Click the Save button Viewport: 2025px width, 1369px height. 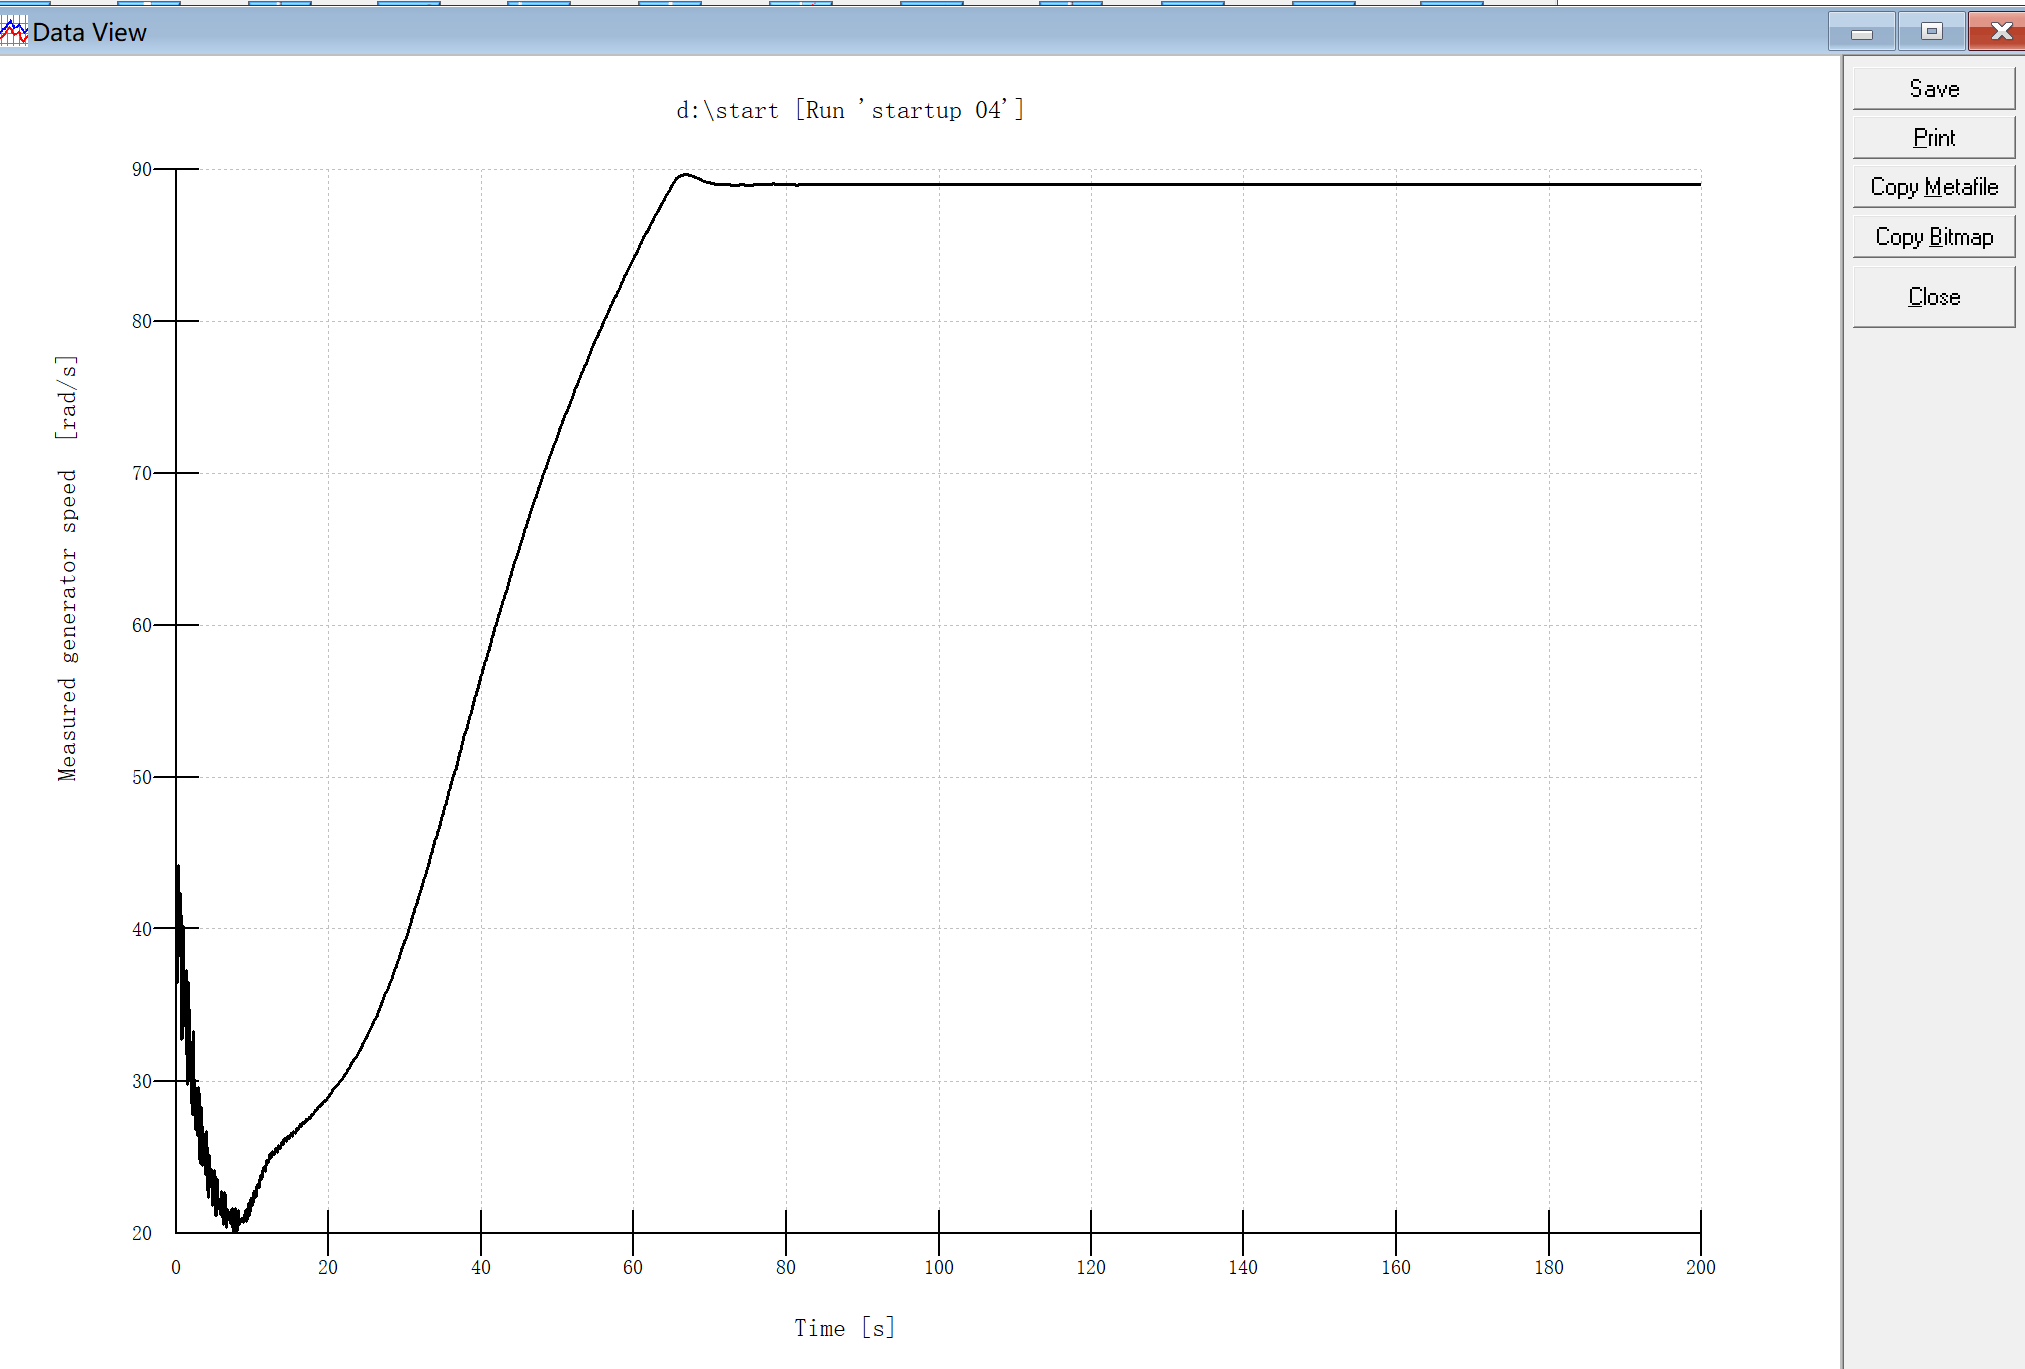(1933, 88)
